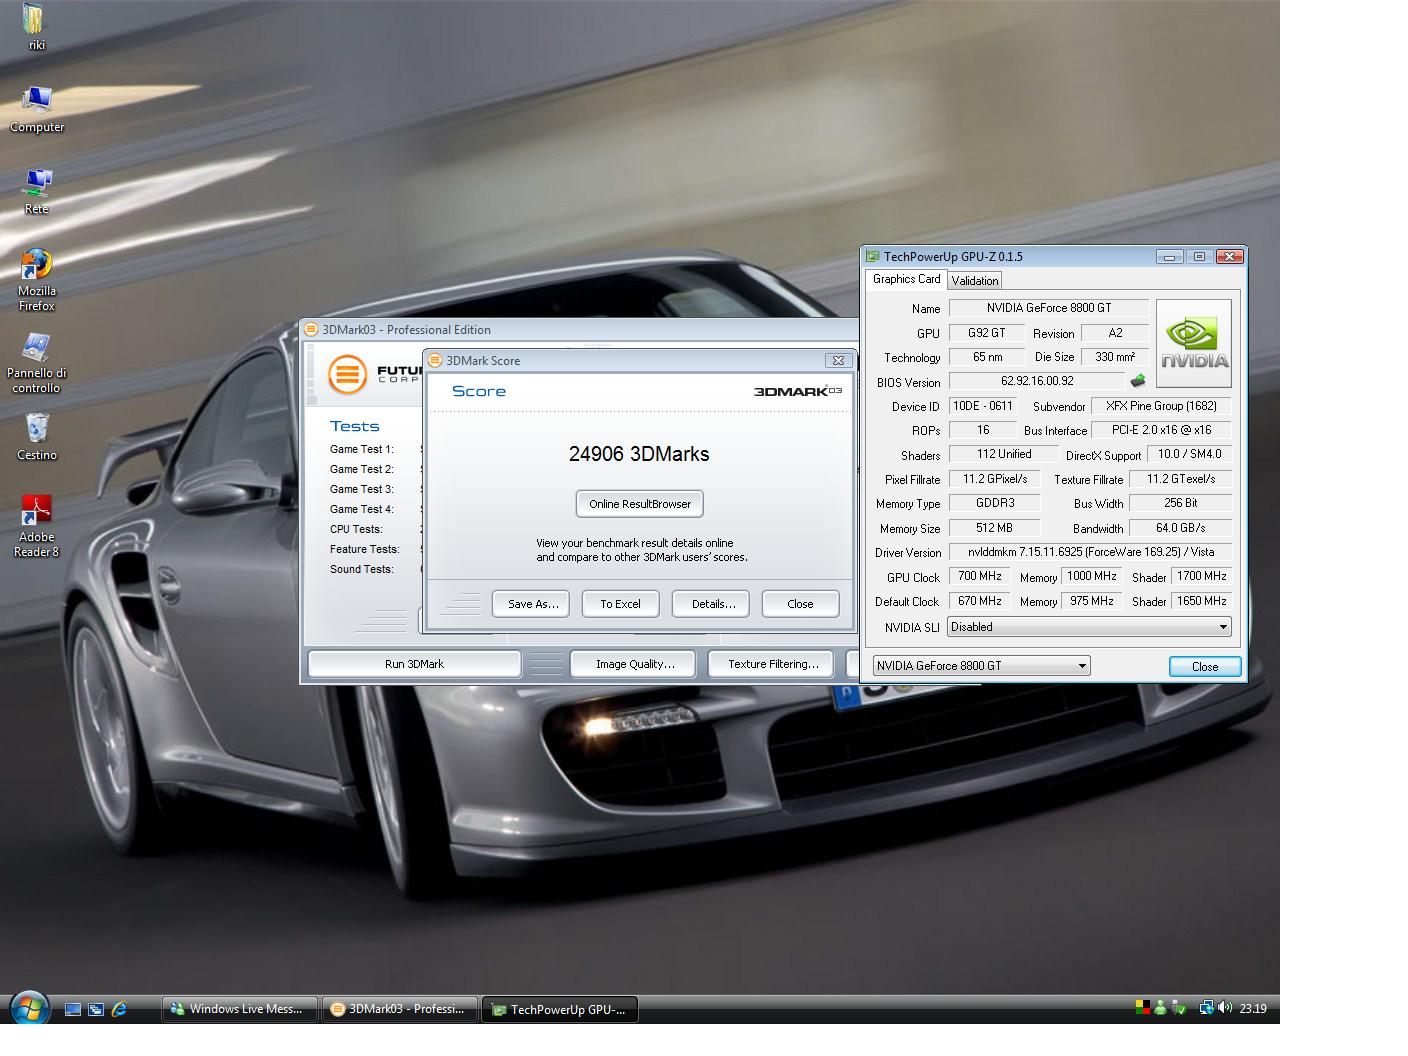
Task: Click the Bus Interface PCI-E 2.0 field
Action: (x=1161, y=430)
